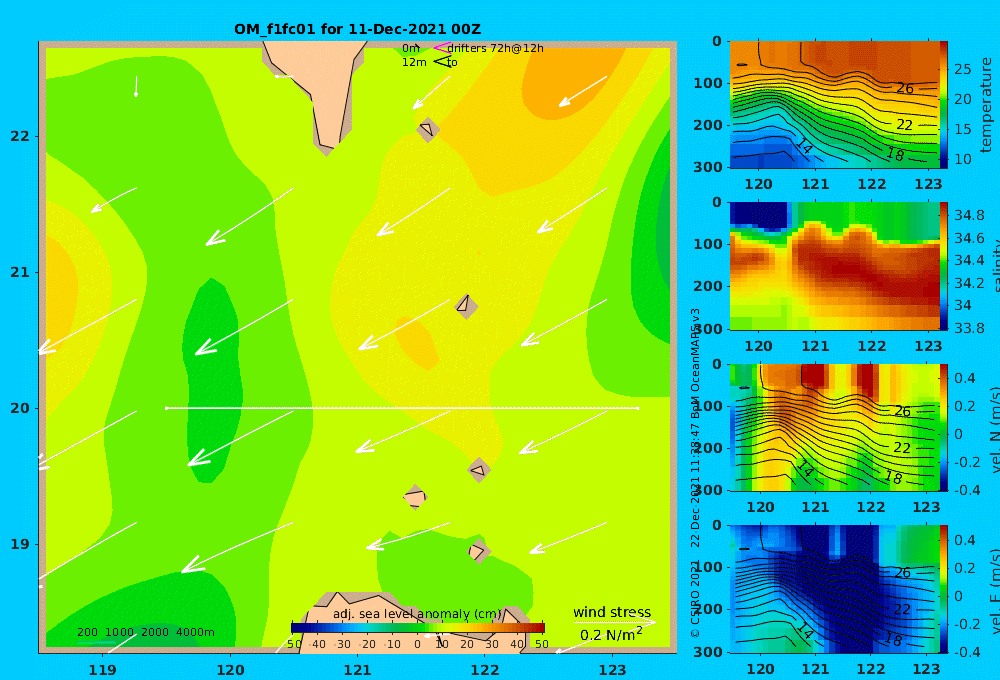Click the Taiwan southern tip landmass

322,96
